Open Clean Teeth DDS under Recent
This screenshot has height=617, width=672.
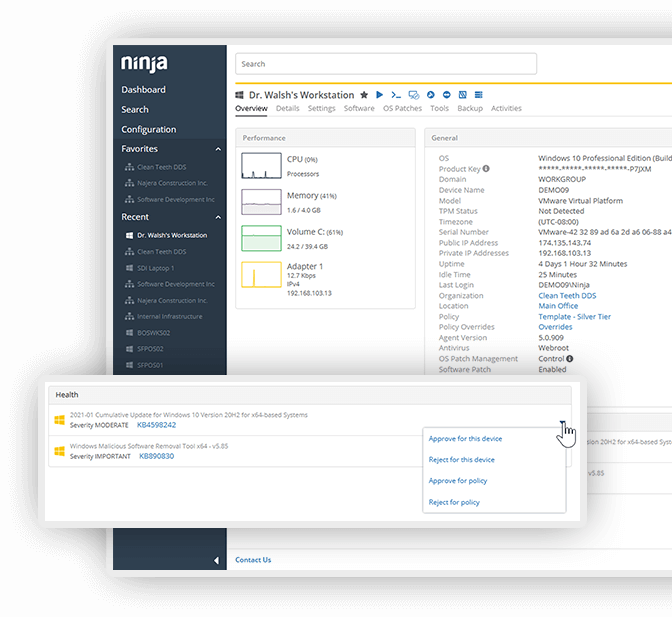162,252
